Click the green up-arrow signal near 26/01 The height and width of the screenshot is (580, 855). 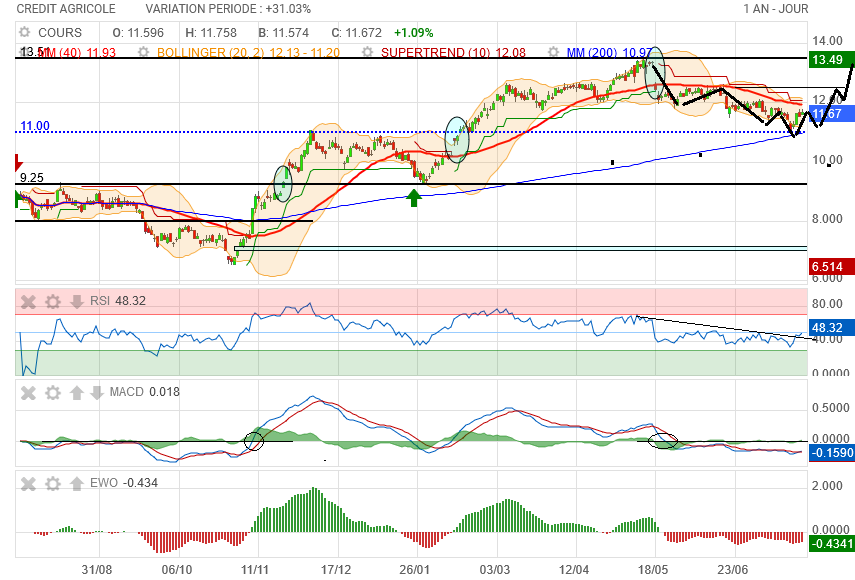click(414, 198)
